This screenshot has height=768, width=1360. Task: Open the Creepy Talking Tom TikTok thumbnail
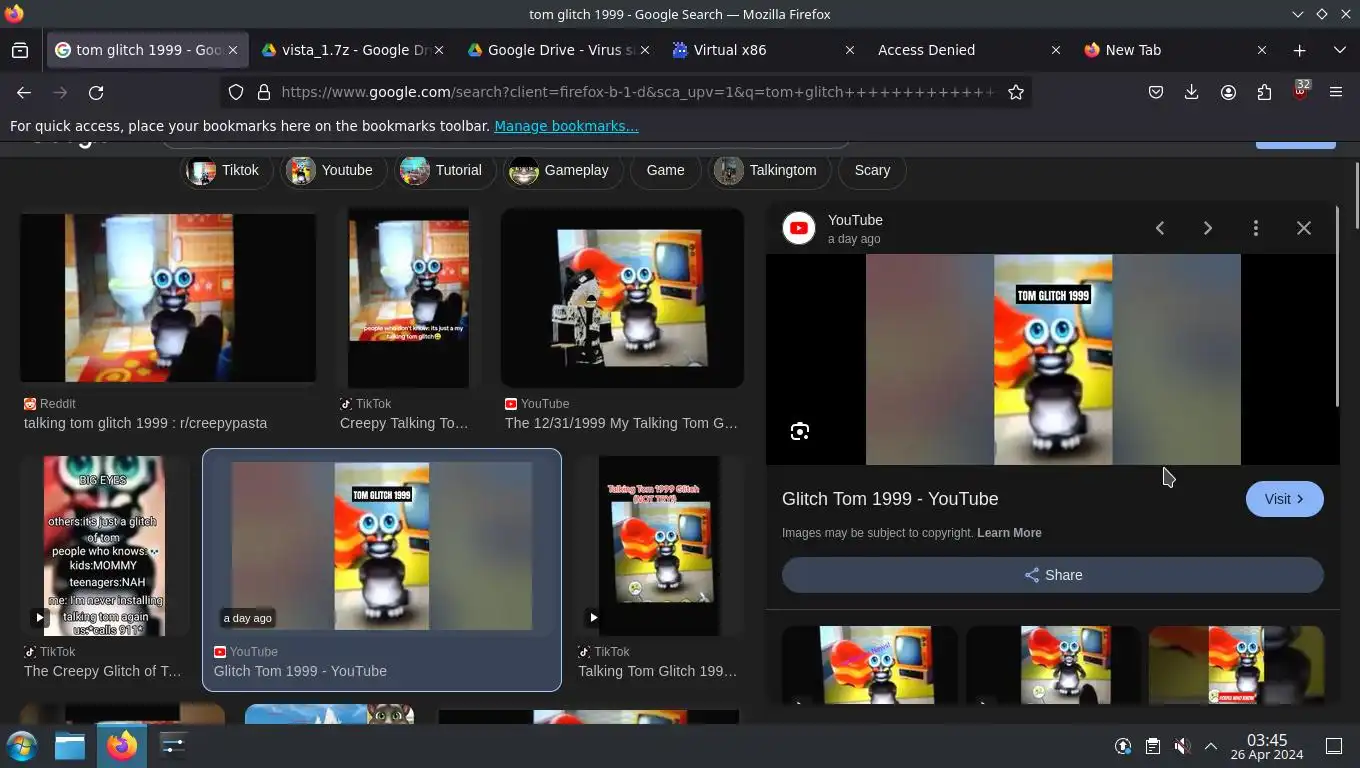(408, 298)
